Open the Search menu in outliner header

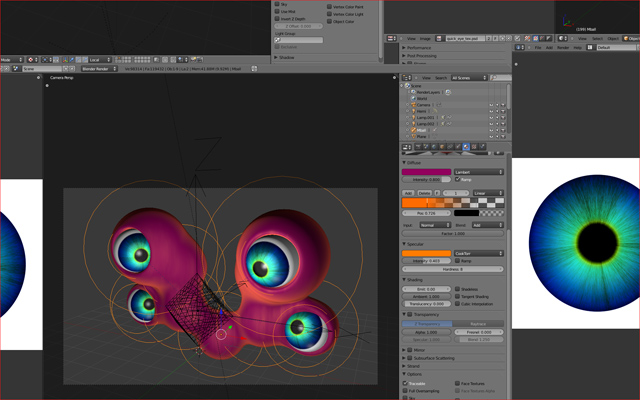pyautogui.click(x=440, y=77)
